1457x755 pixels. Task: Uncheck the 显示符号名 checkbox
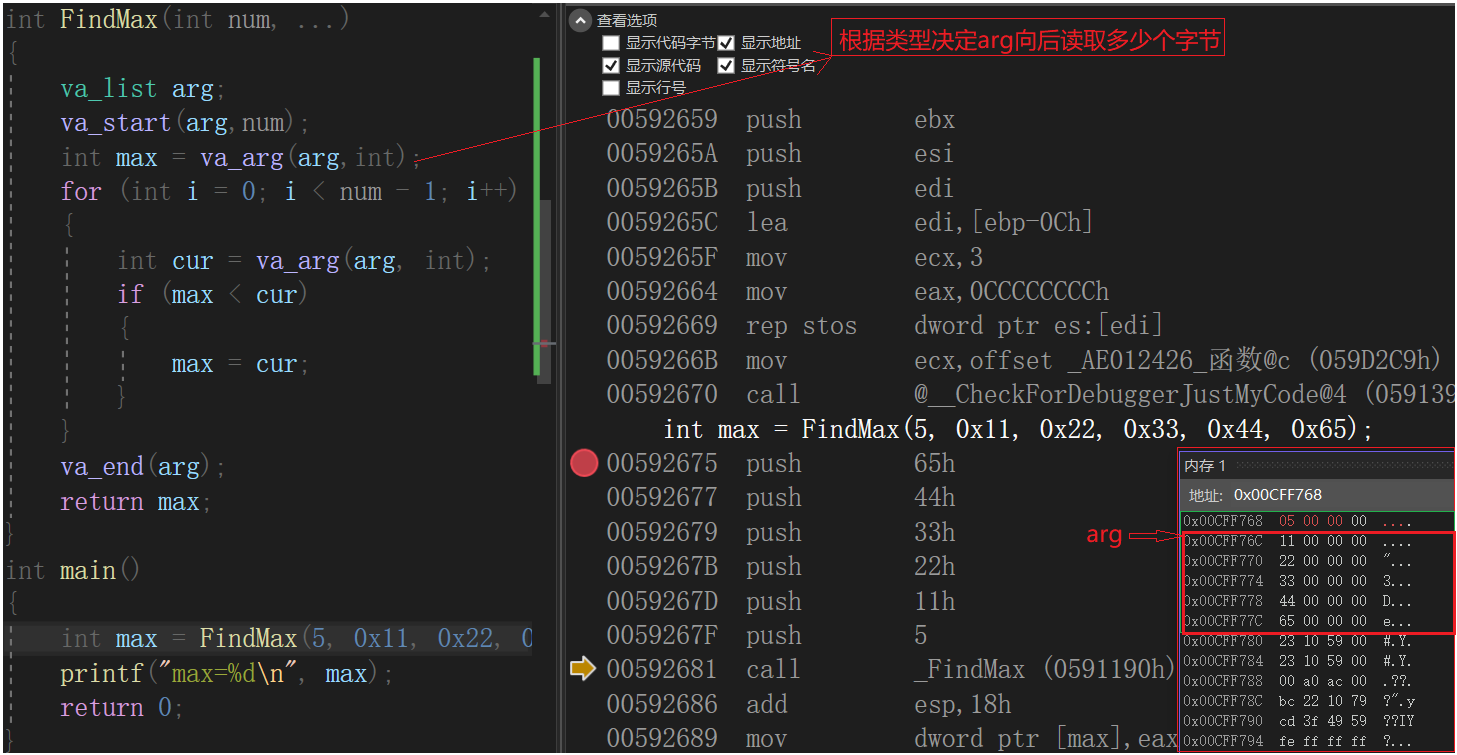coord(726,65)
